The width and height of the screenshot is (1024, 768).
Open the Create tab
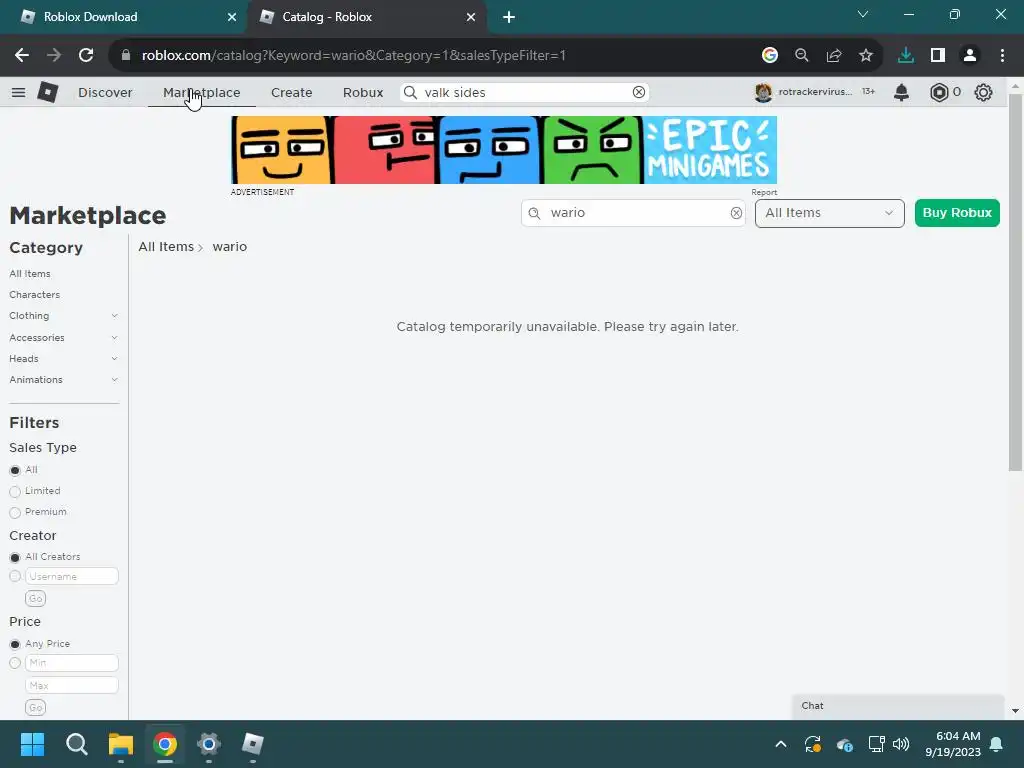(x=291, y=92)
